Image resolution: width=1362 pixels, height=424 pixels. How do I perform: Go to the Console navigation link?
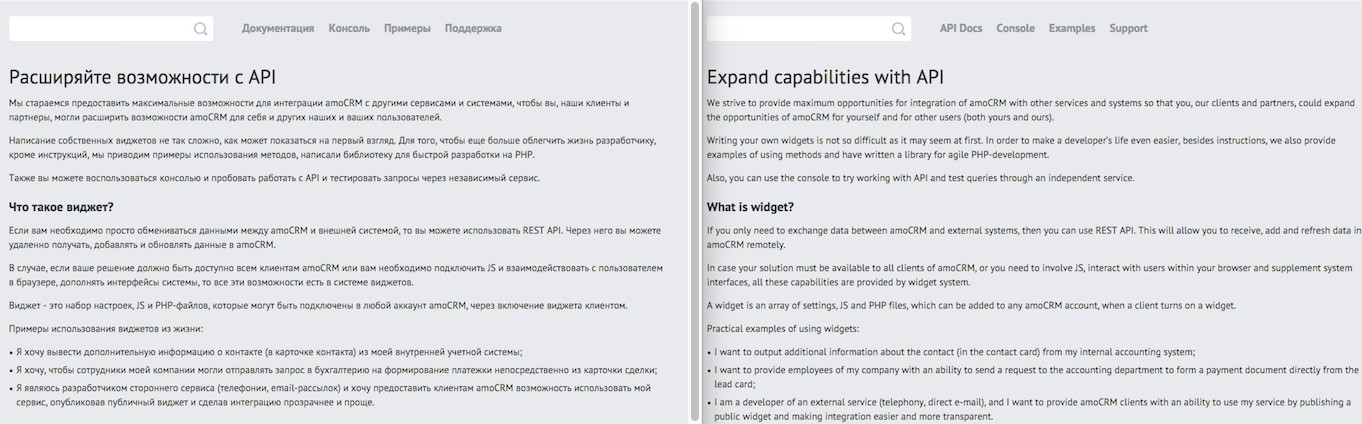coord(1015,28)
